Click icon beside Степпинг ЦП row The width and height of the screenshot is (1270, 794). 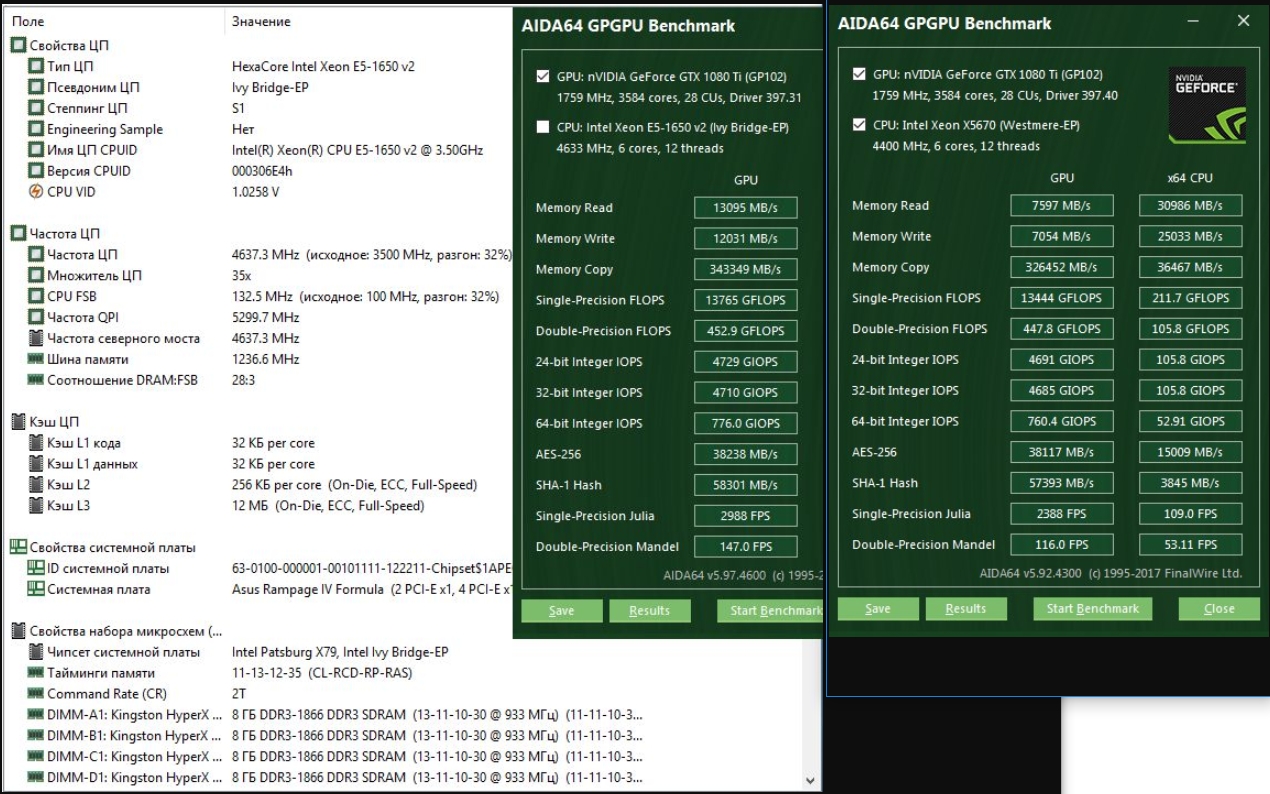[36, 109]
